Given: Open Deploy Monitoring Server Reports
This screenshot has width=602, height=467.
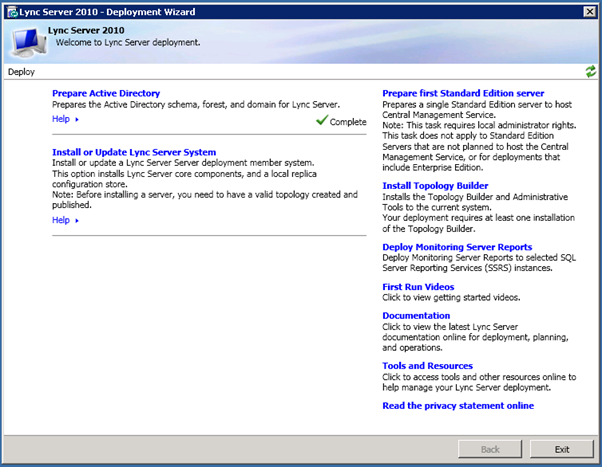Looking at the screenshot, I should 457,246.
